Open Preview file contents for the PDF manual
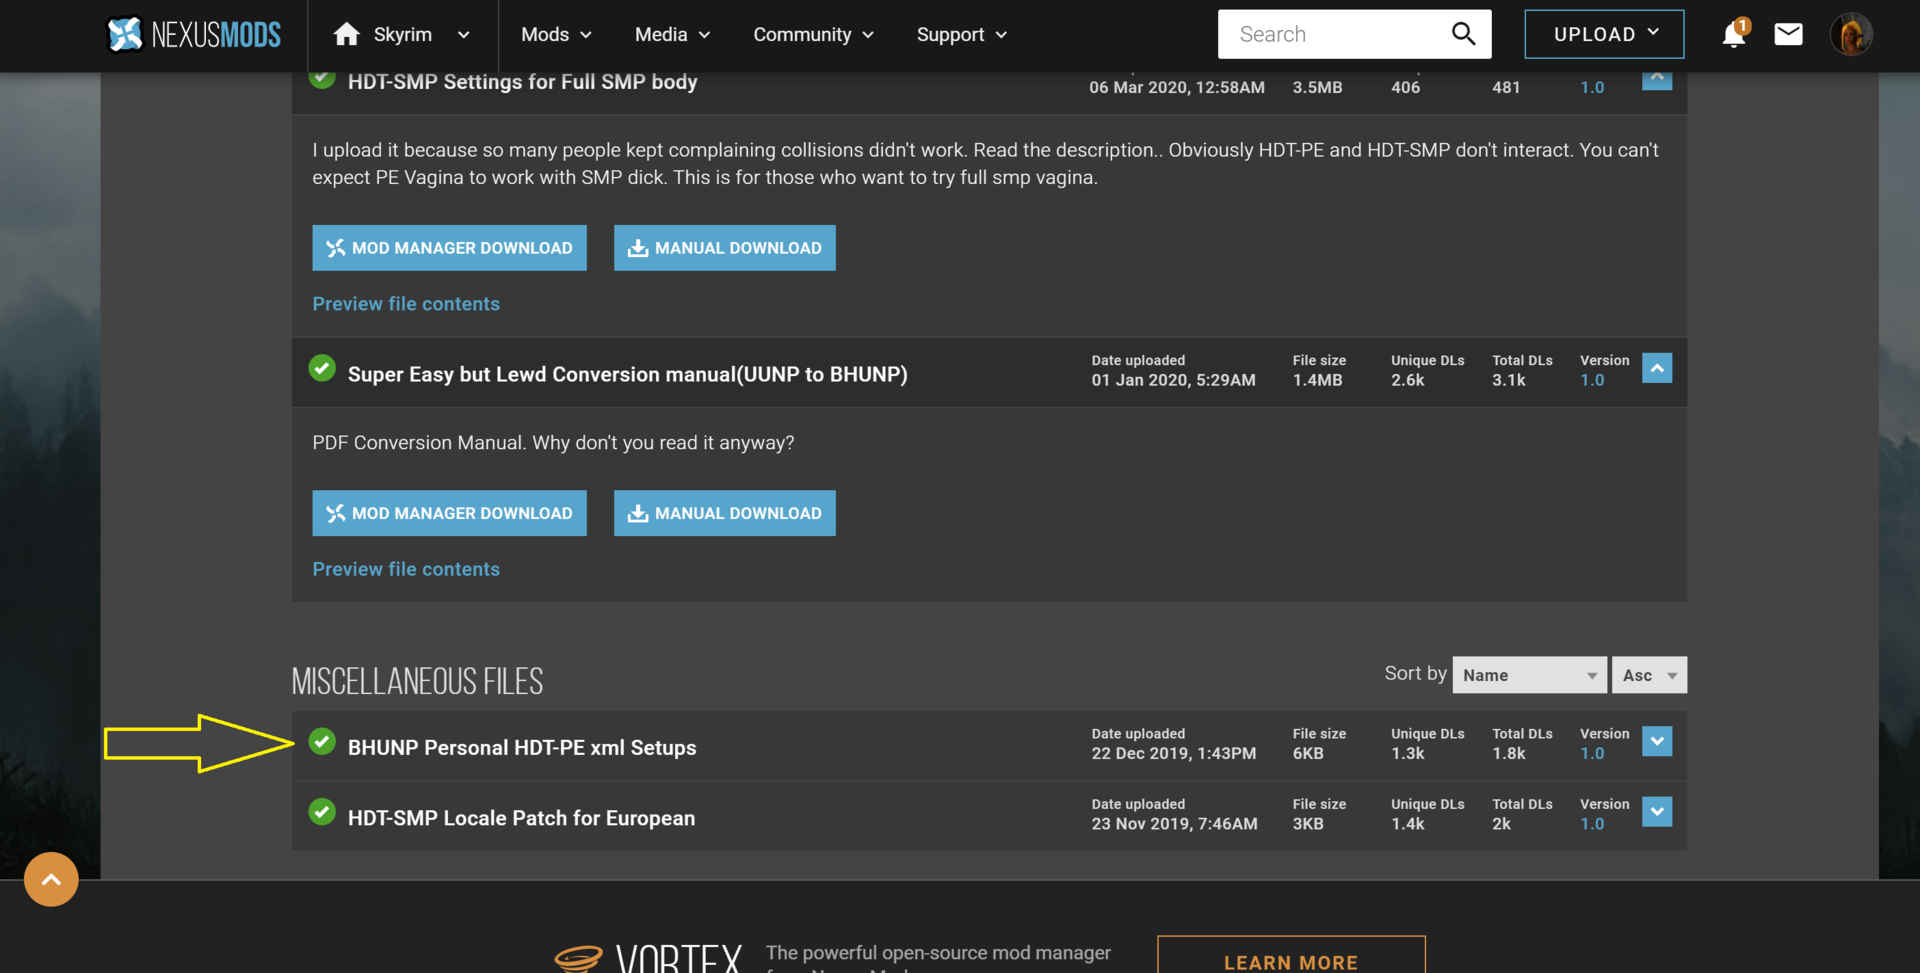The width and height of the screenshot is (1920, 973). pyautogui.click(x=406, y=569)
